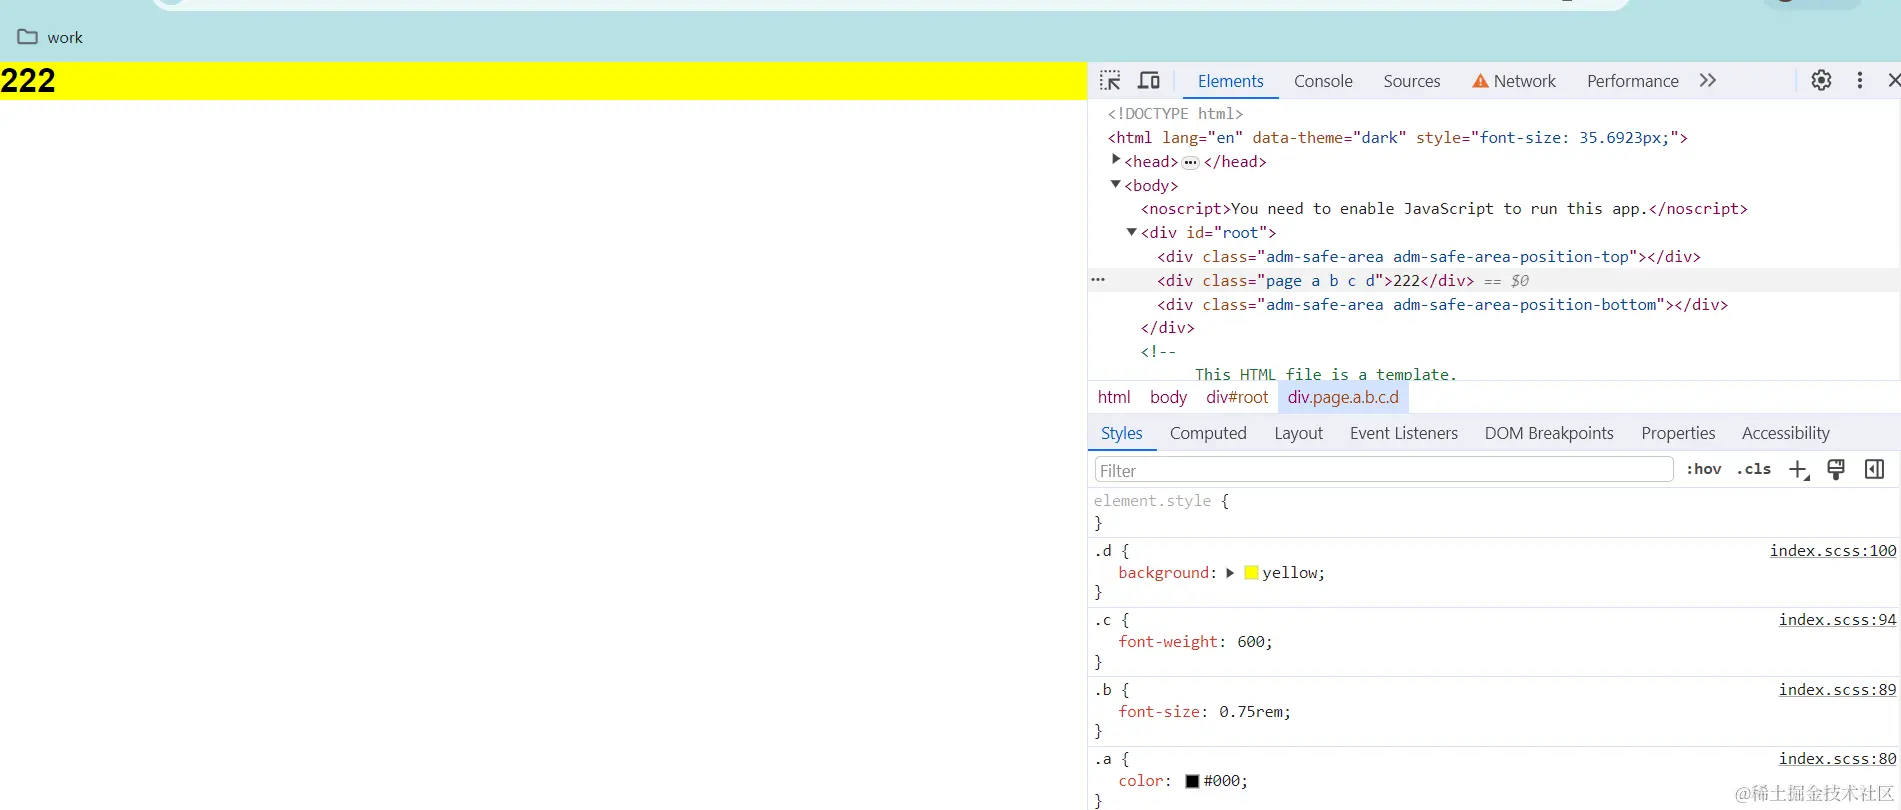The height and width of the screenshot is (810, 1901).
Task: Click the .a selector in Styles
Action: pos(1102,759)
